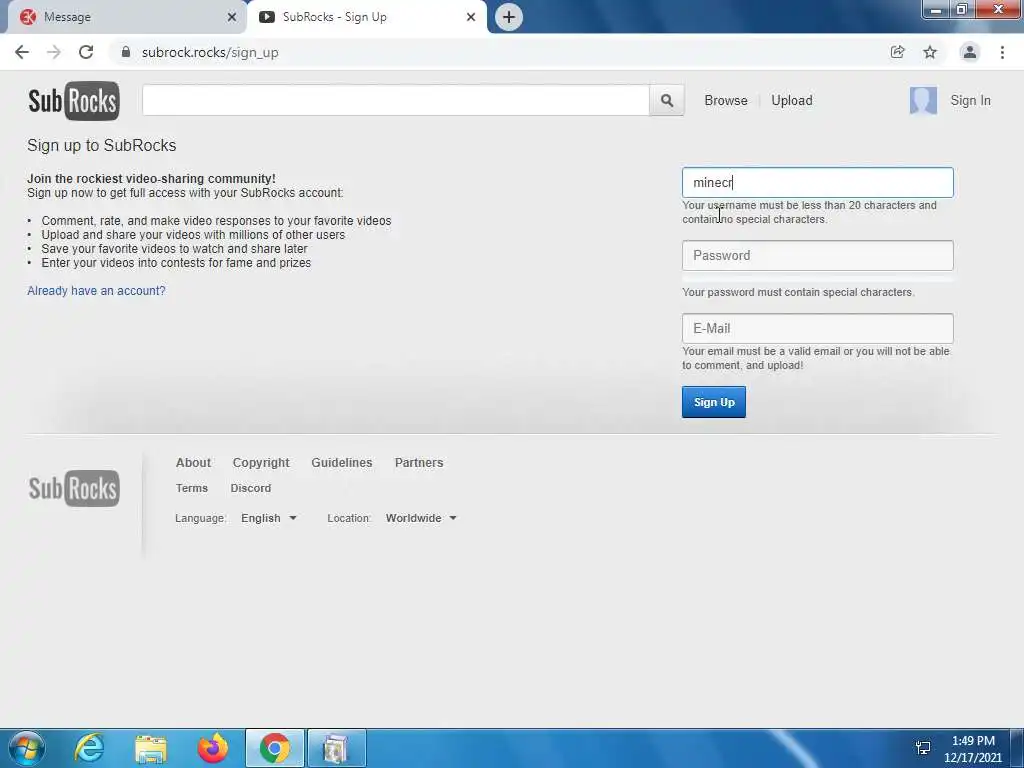Click 'Join the rockiest video-sharing community!' text
The width and height of the screenshot is (1024, 768).
click(x=151, y=178)
